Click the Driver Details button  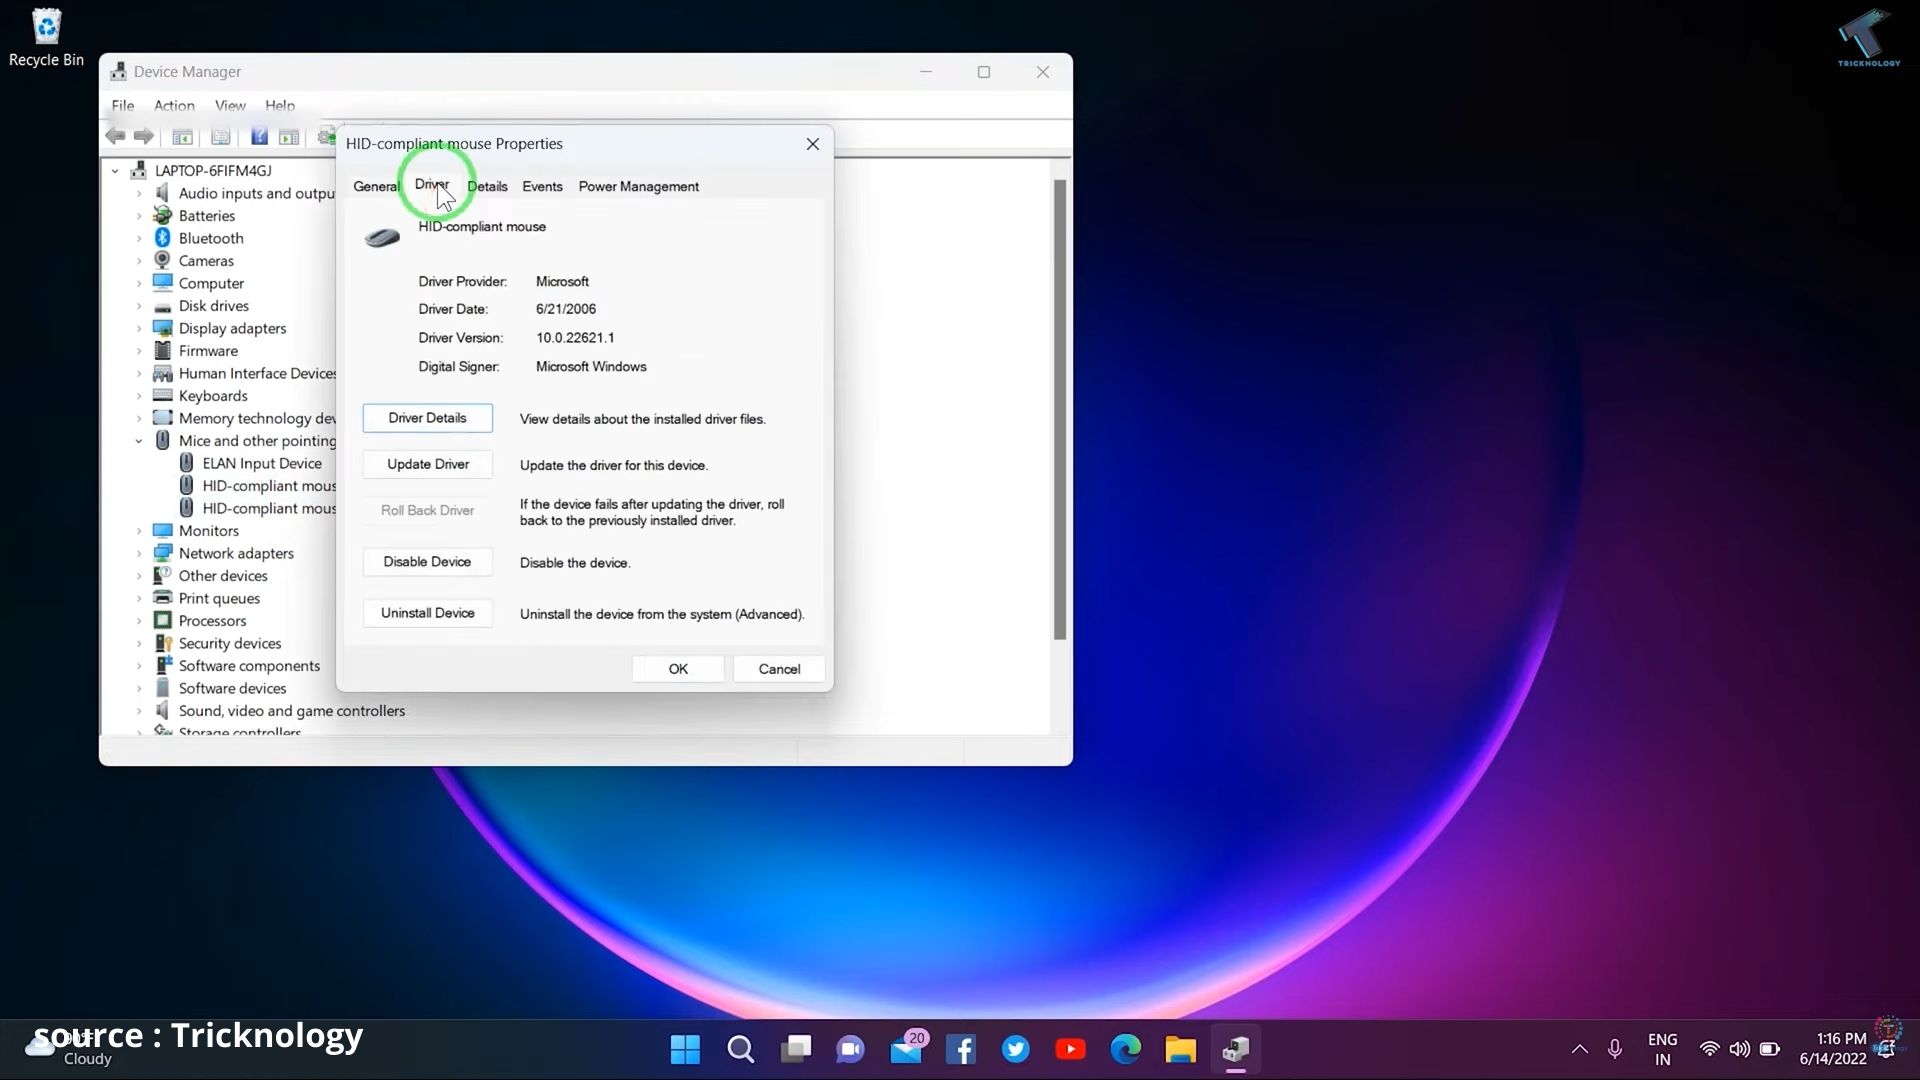pos(427,418)
